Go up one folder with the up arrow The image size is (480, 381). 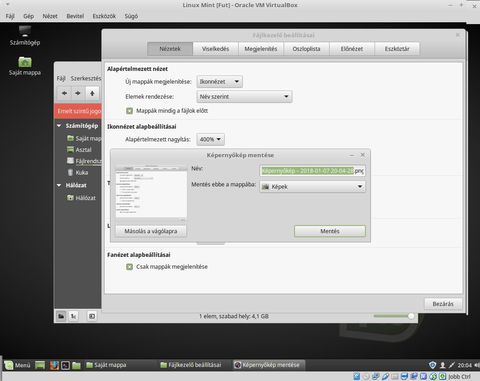(x=92, y=93)
